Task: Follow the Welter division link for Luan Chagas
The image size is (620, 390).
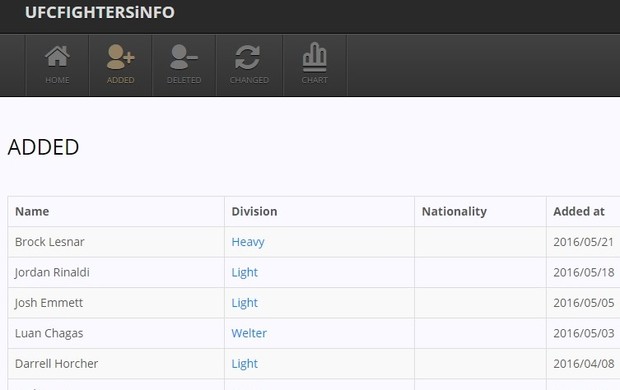Action: pos(249,333)
